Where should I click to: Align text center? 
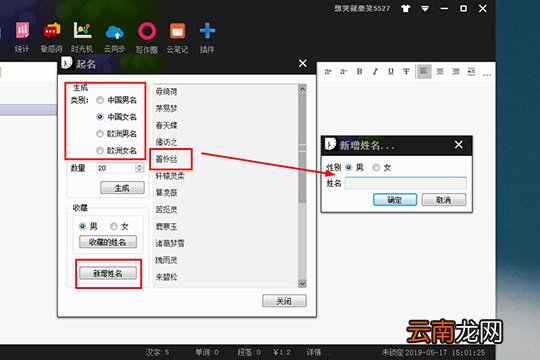440,72
